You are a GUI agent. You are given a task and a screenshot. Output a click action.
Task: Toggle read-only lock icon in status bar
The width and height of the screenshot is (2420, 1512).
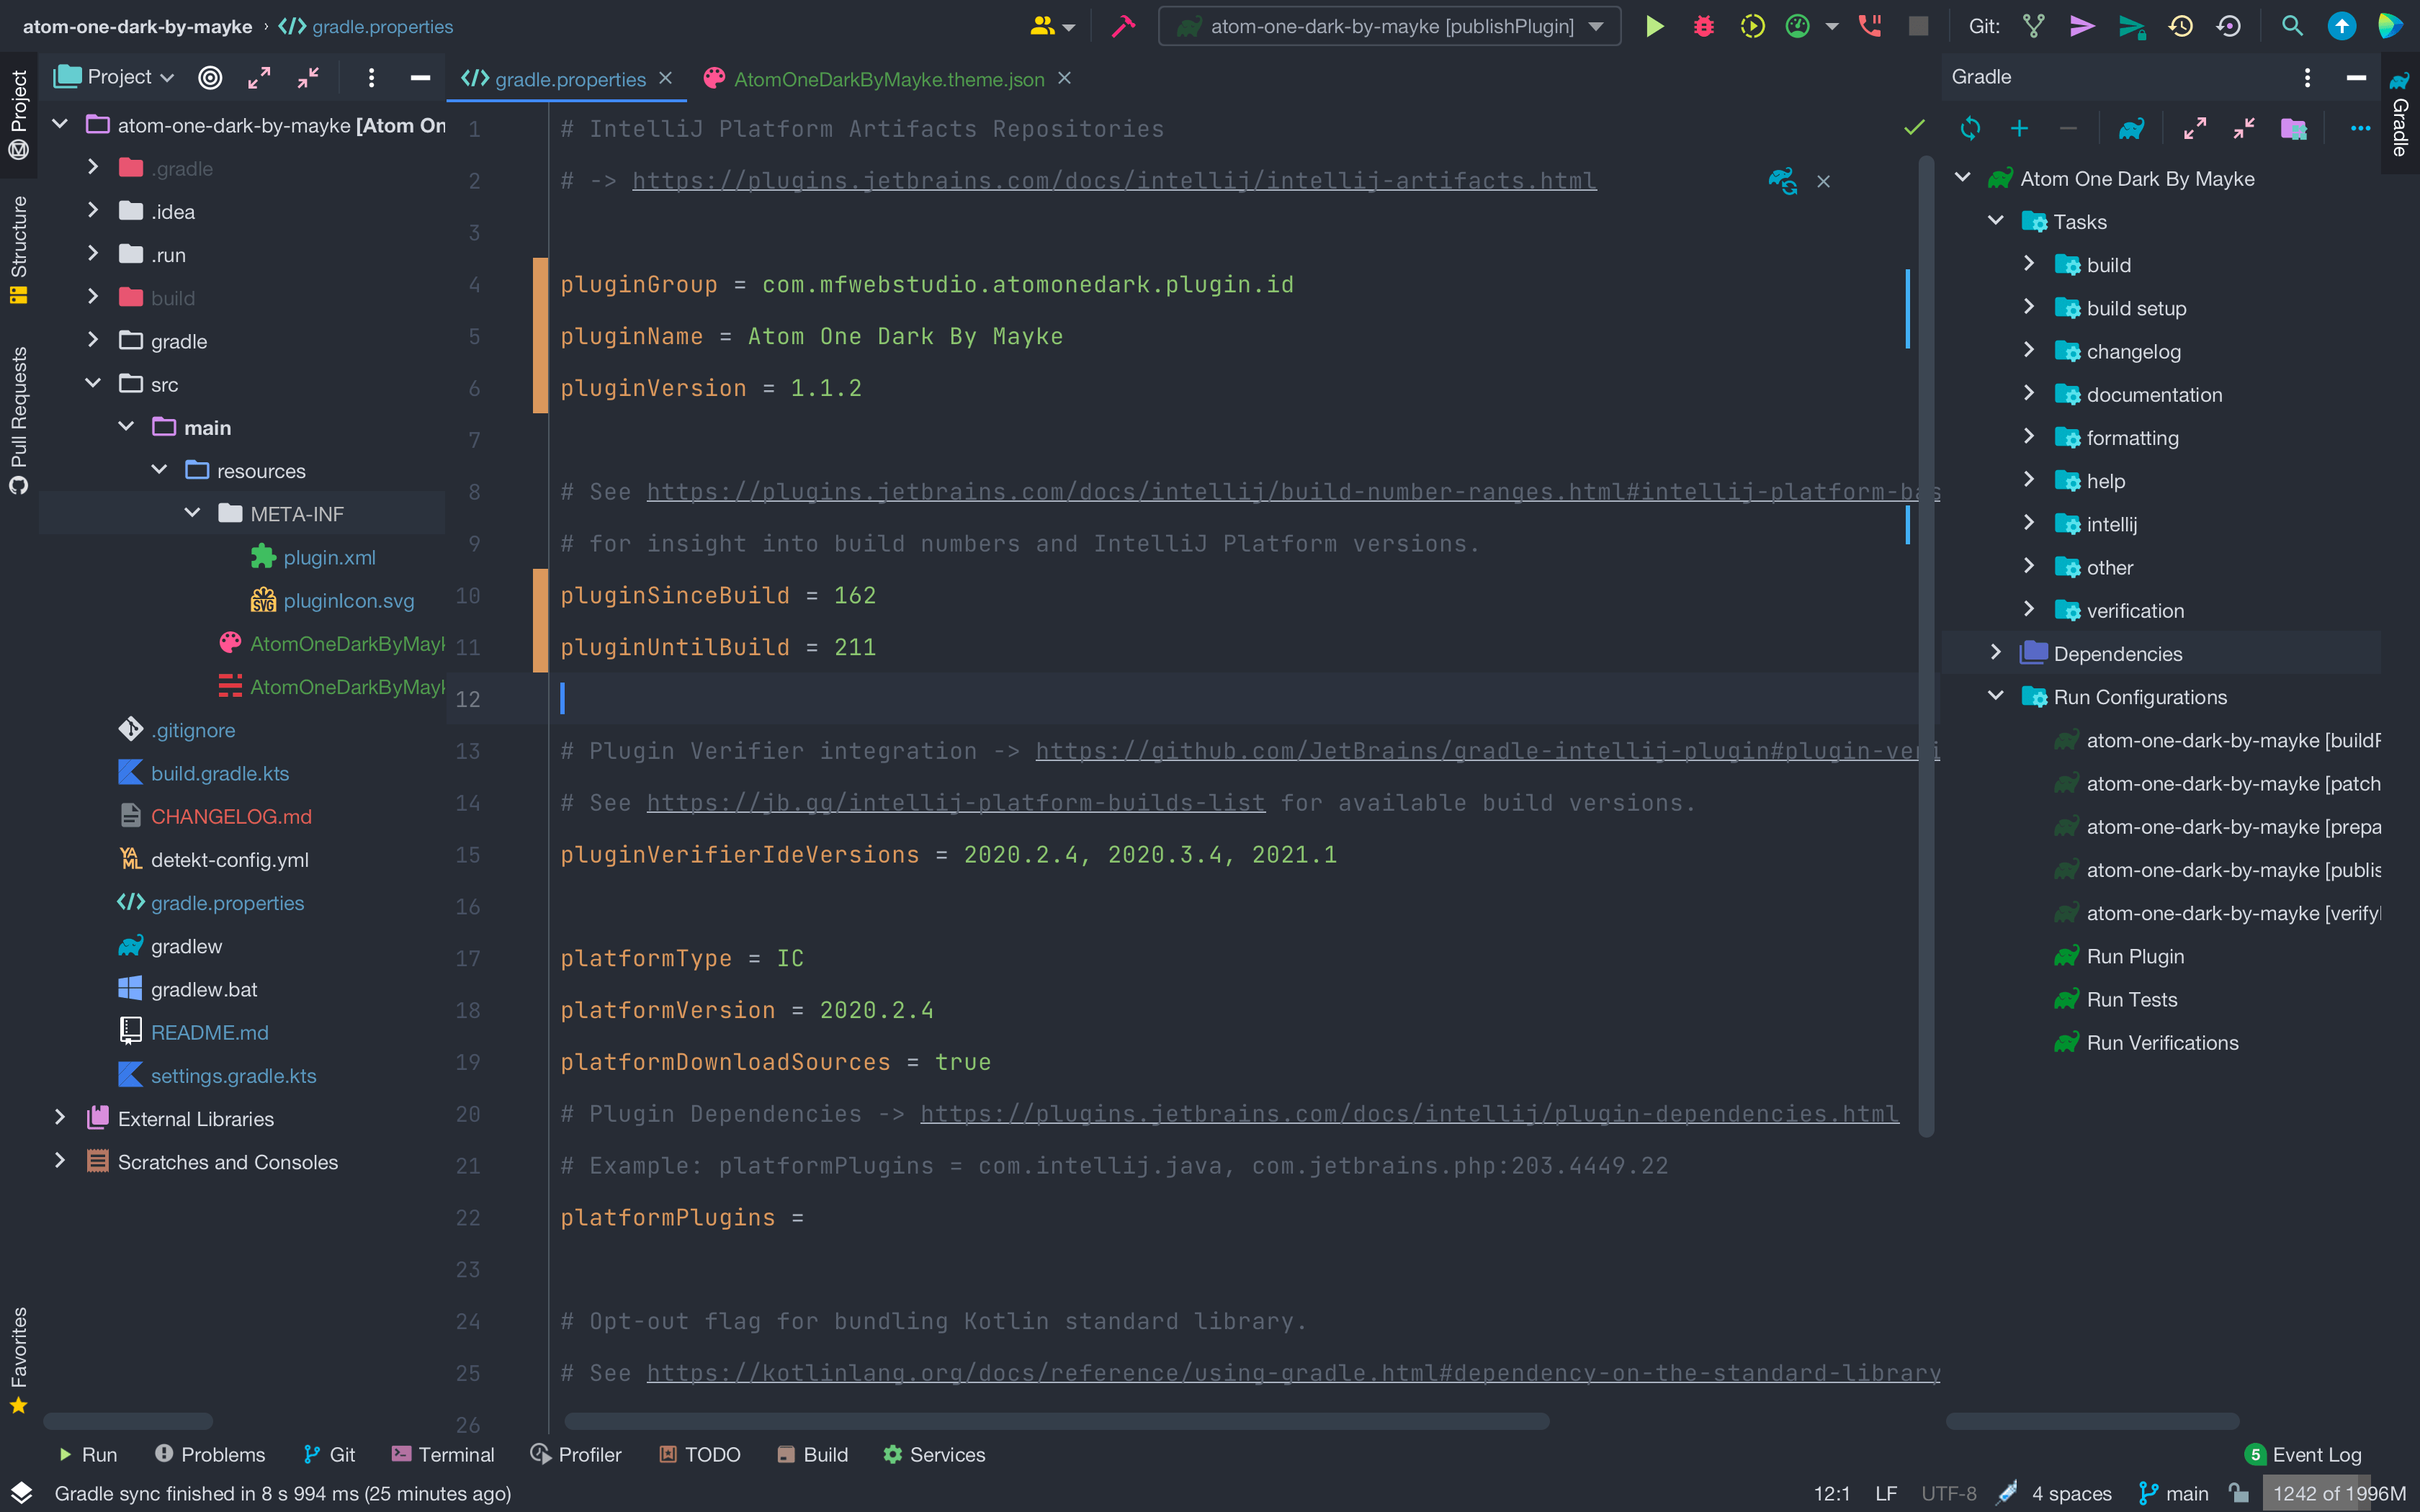tap(2239, 1493)
